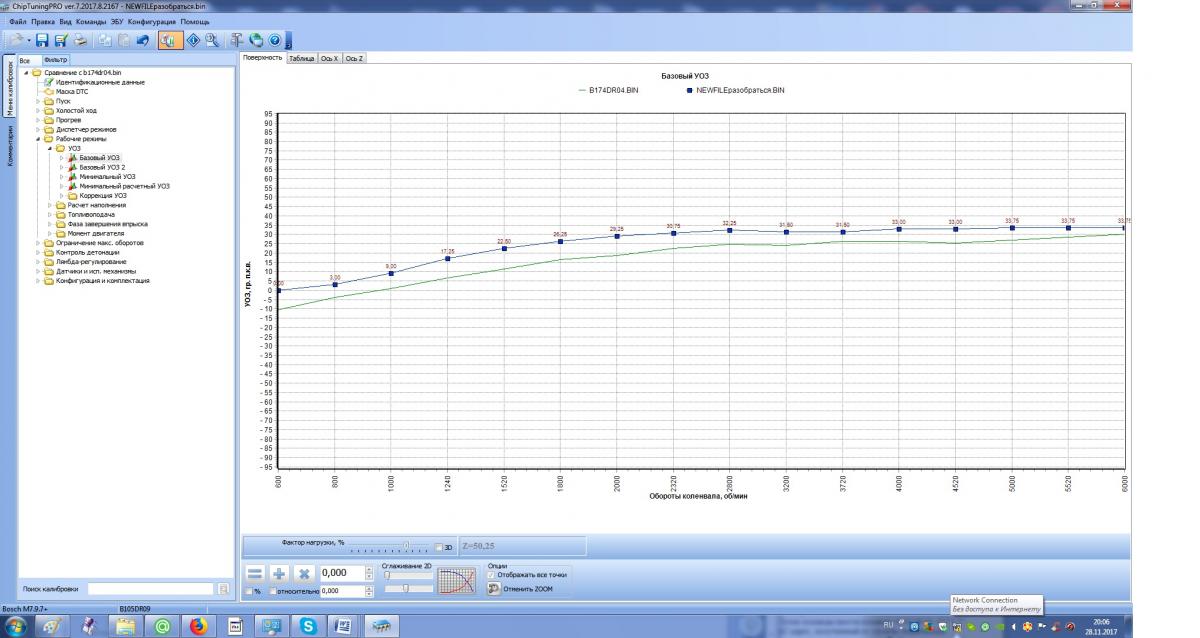Click the 'Поиск калибровки' search field
1200x638 pixels.
tap(150, 589)
